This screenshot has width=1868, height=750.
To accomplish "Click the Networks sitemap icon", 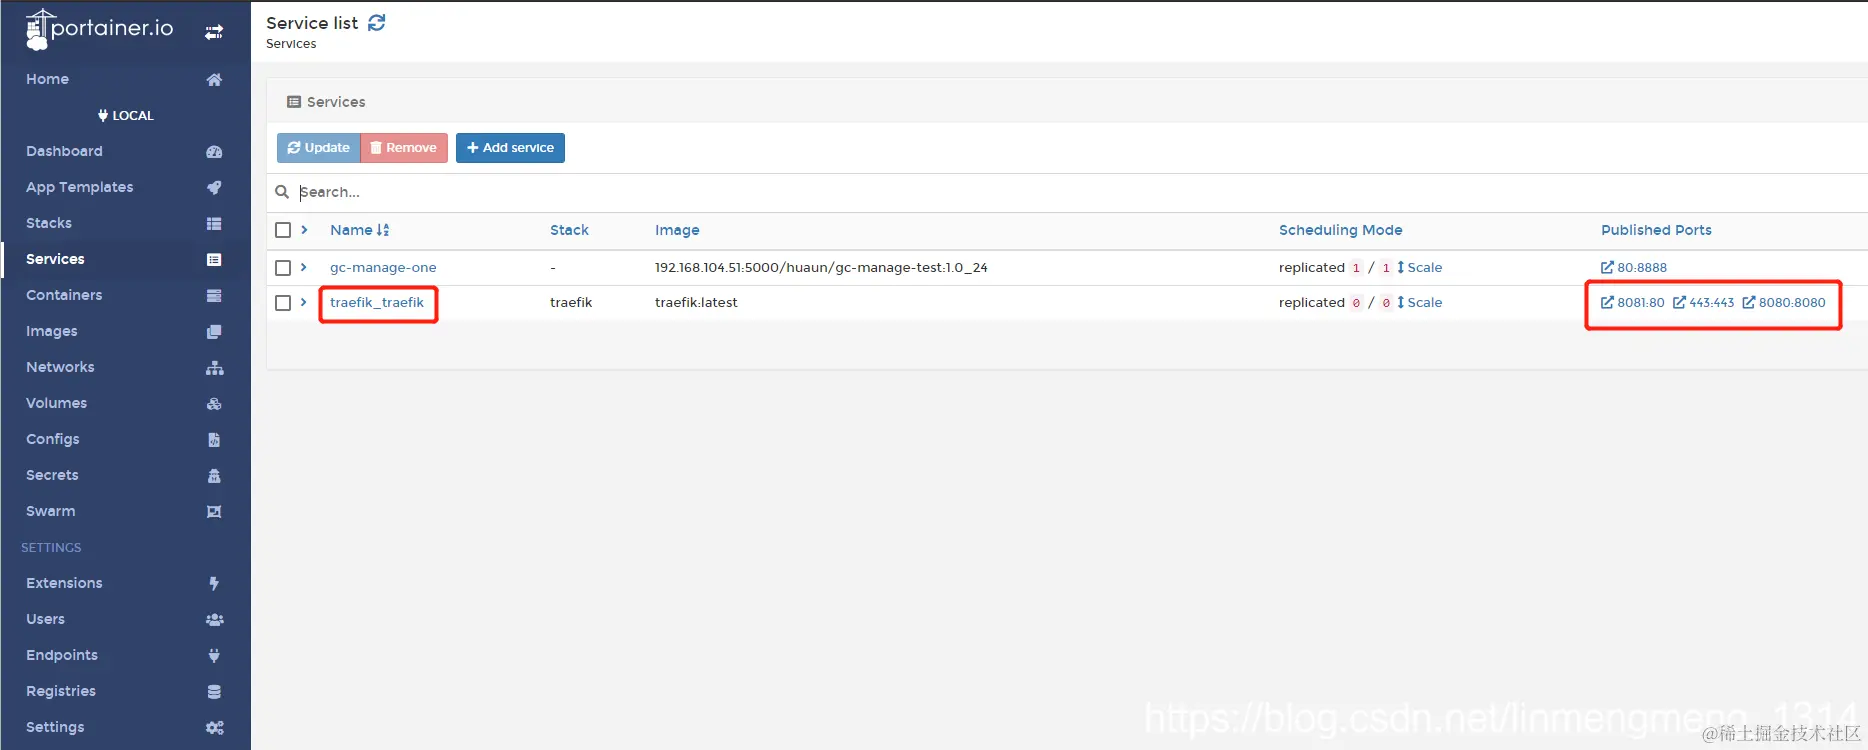I will tap(214, 367).
